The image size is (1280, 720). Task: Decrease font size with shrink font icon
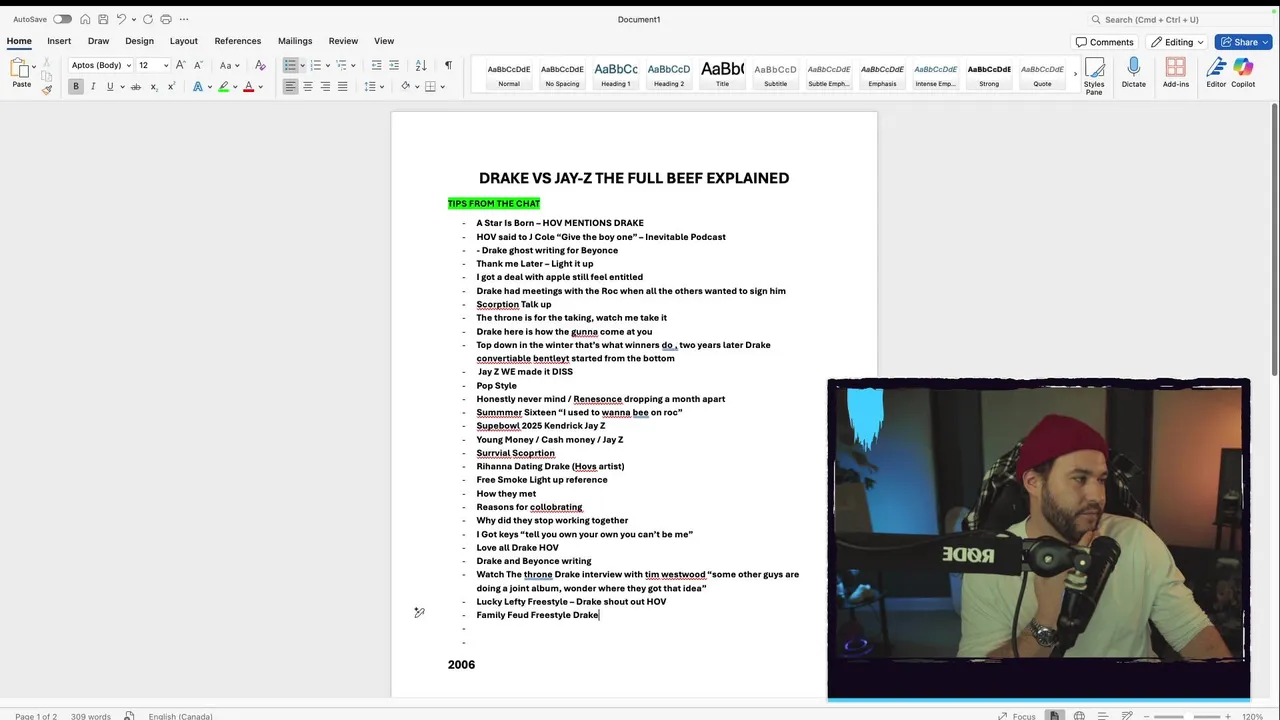(197, 65)
